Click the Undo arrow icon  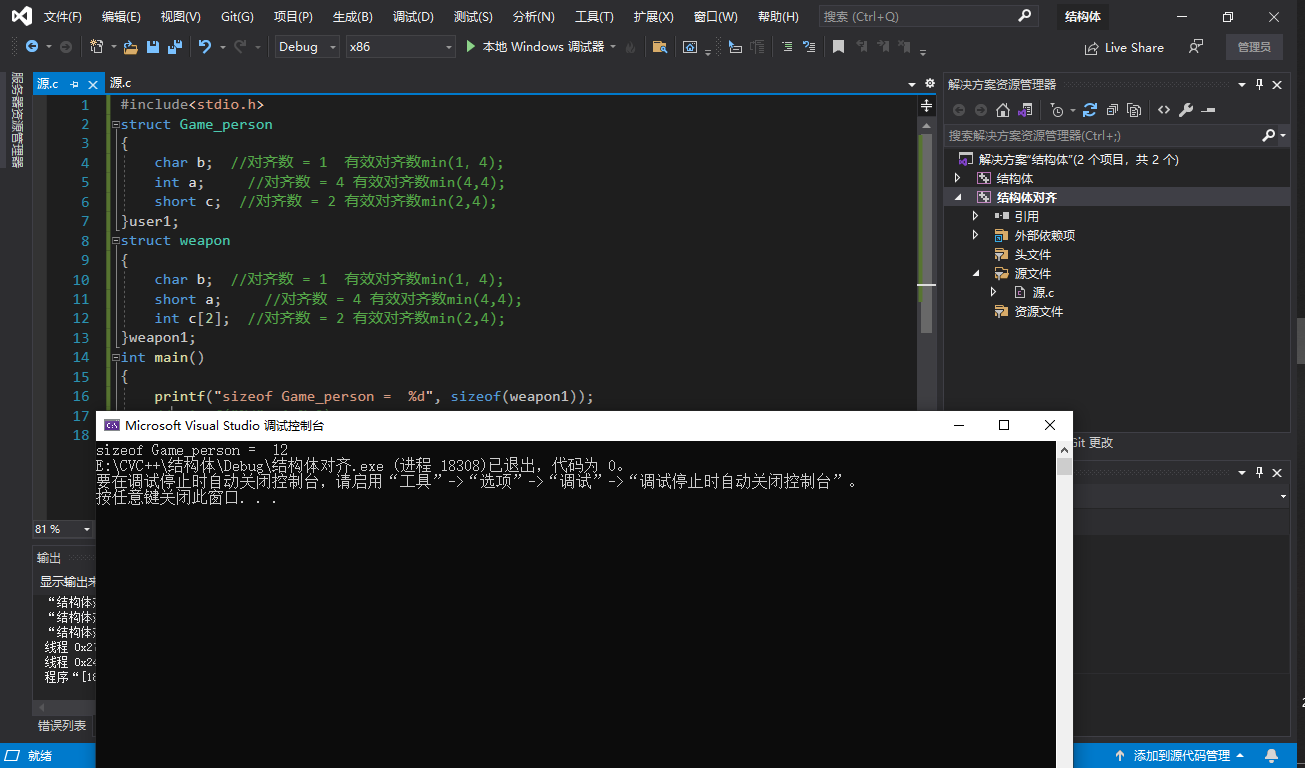click(x=205, y=47)
